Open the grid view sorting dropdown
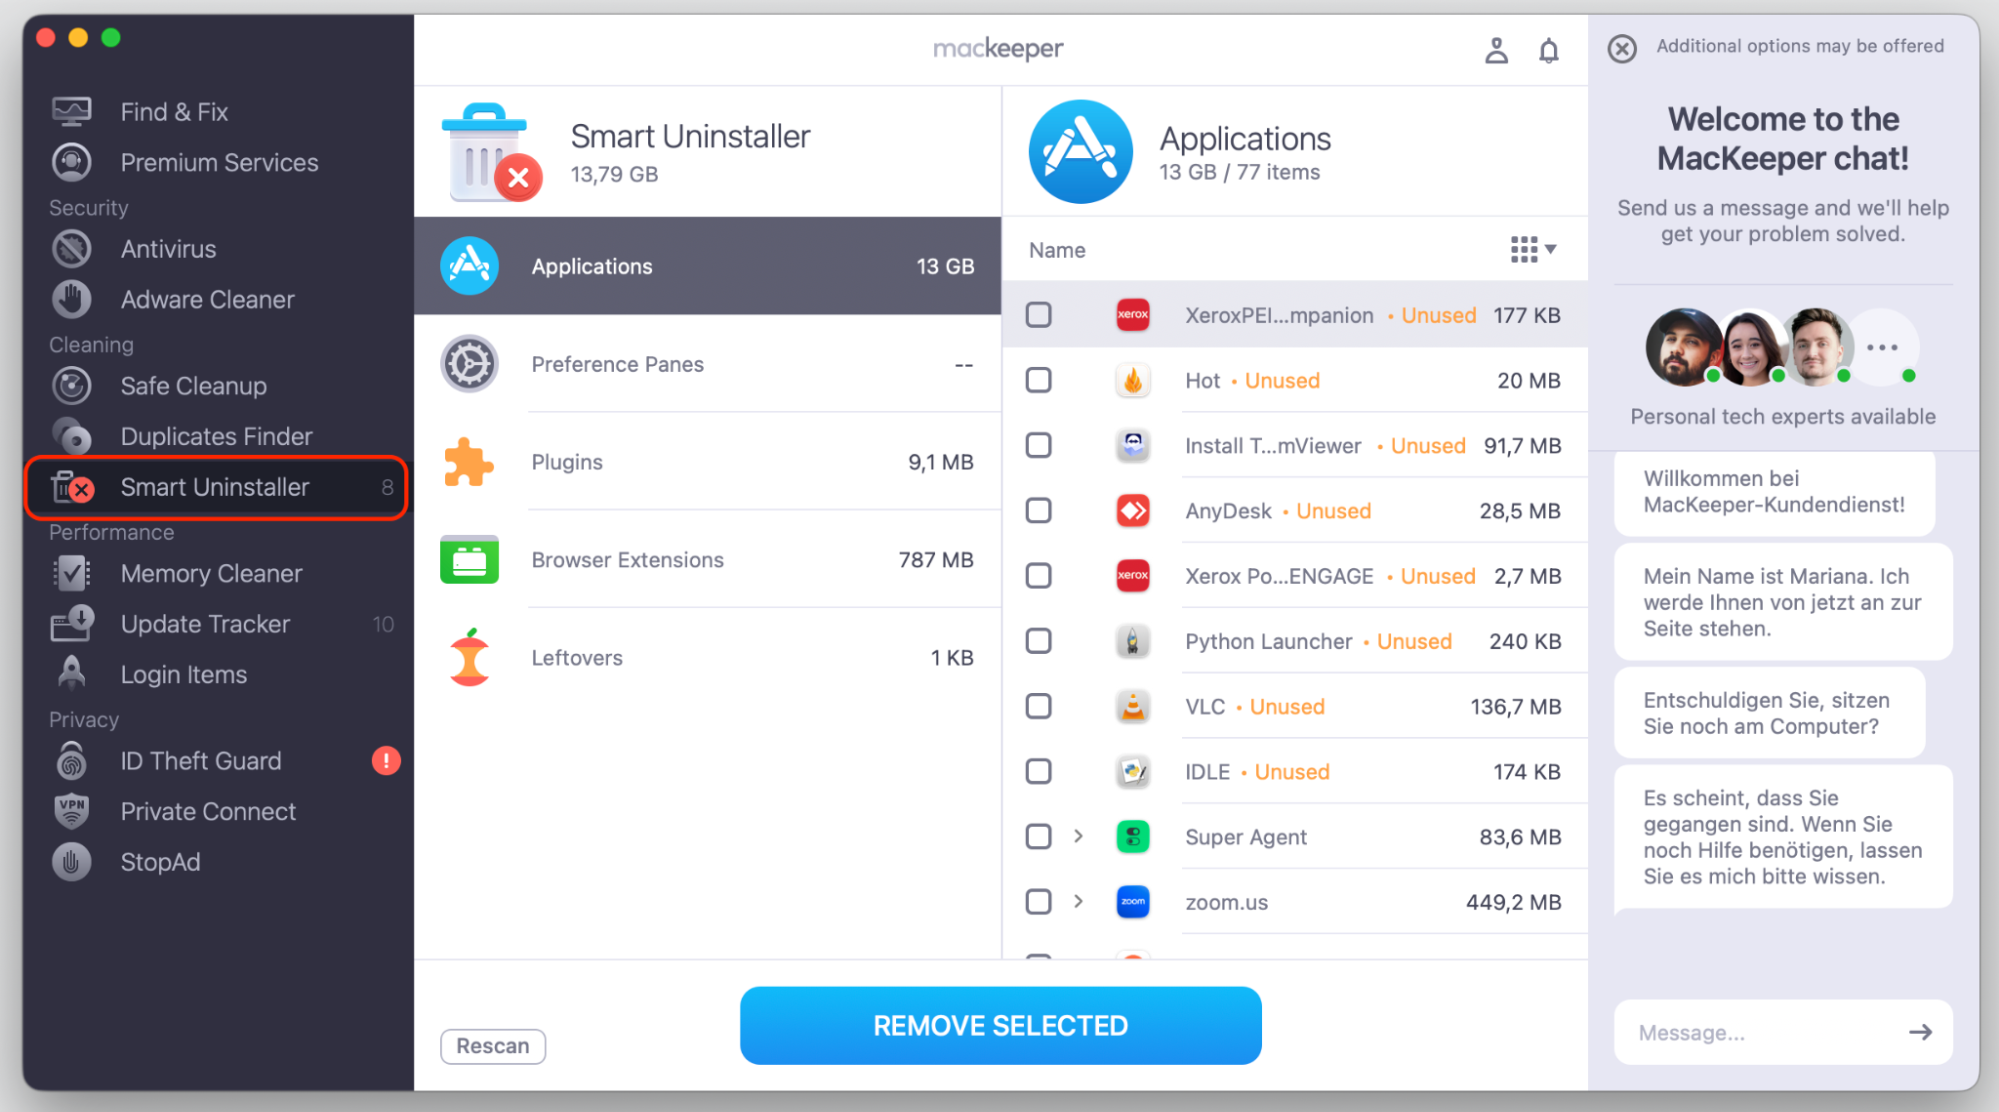 tap(1533, 249)
